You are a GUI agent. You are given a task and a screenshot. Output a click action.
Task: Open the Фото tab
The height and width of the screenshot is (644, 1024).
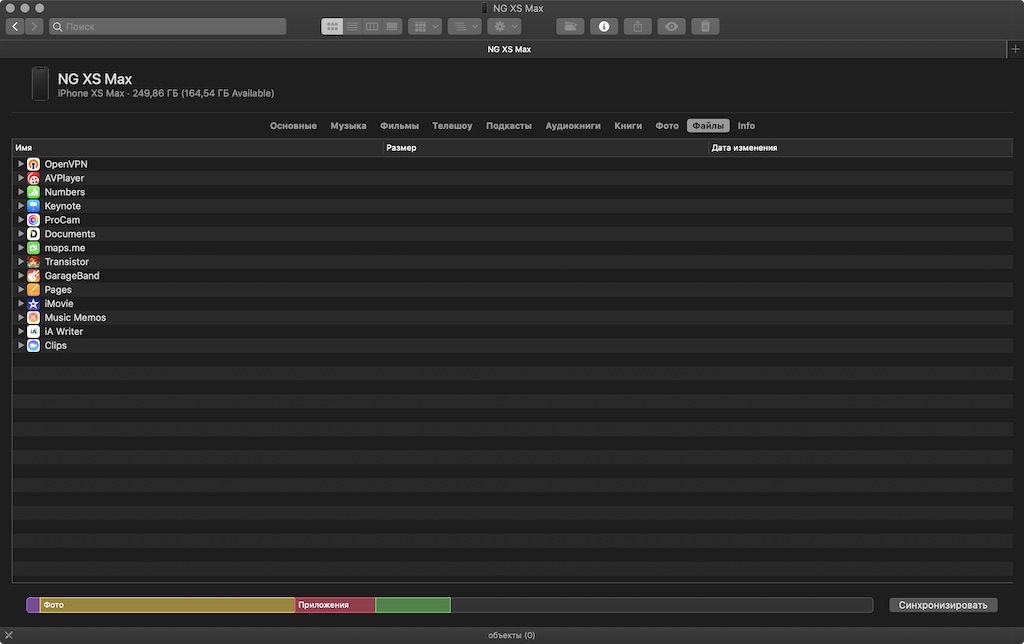coord(667,126)
